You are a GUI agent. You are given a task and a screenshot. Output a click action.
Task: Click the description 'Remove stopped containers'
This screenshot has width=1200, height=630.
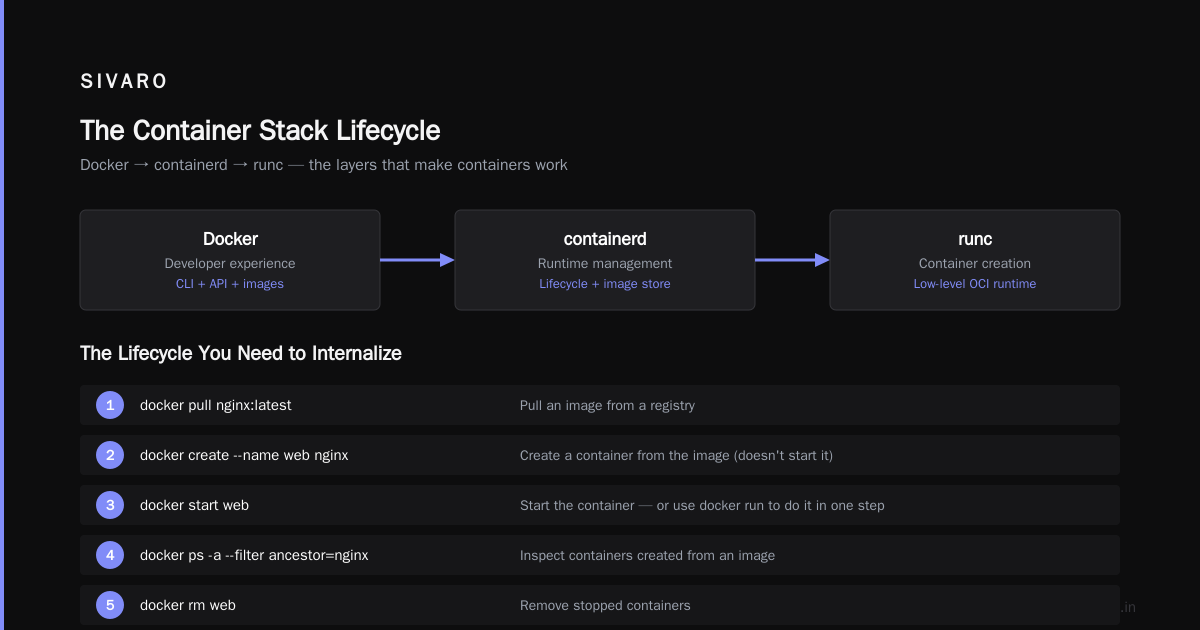click(605, 606)
